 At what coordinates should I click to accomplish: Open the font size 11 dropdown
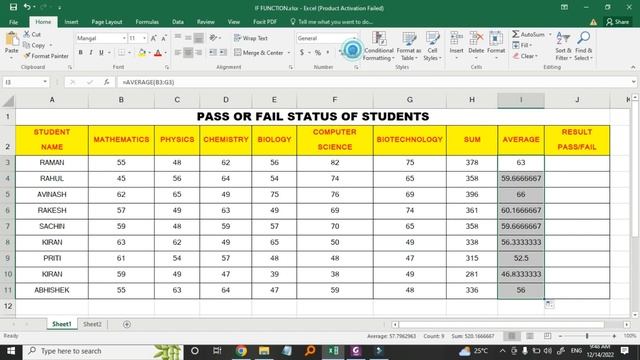tap(144, 38)
